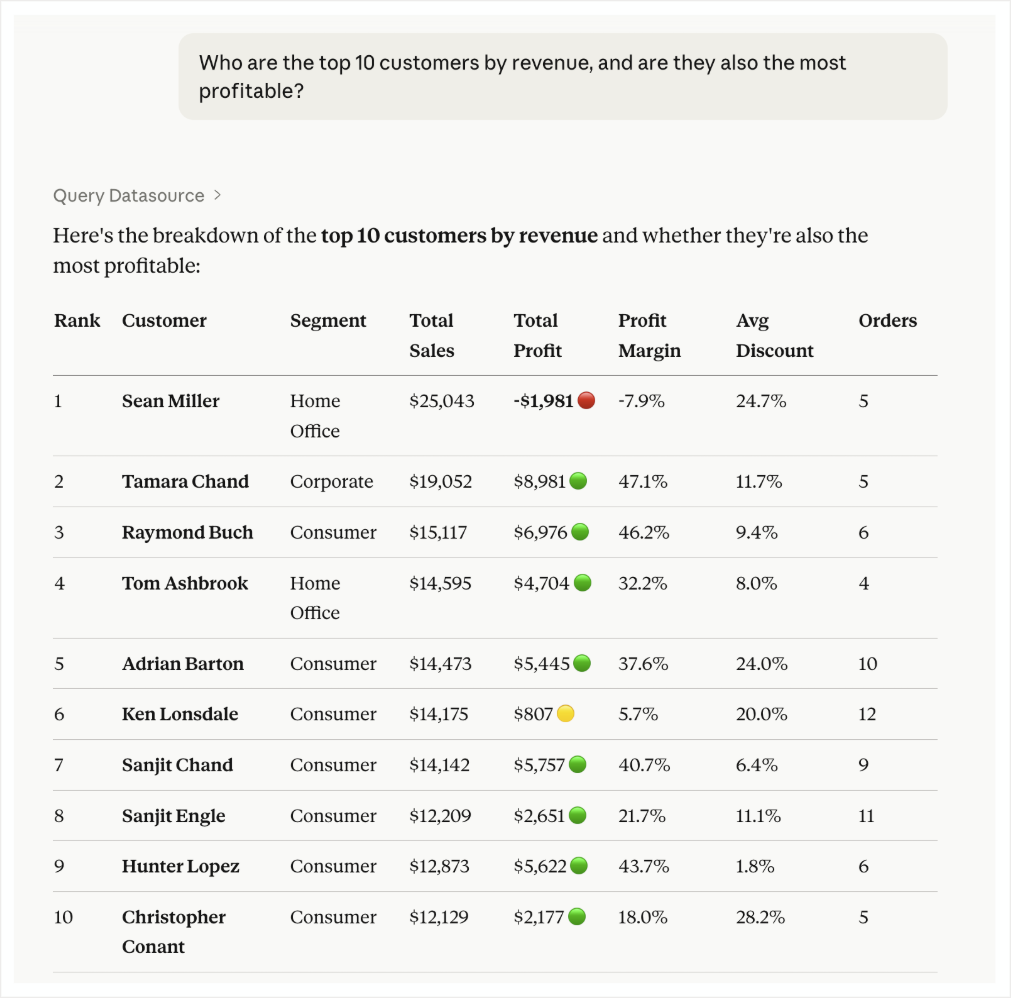The height and width of the screenshot is (998, 1011).
Task: Click the green dot beside Christopher Conant's $2,177
Action: [x=578, y=917]
